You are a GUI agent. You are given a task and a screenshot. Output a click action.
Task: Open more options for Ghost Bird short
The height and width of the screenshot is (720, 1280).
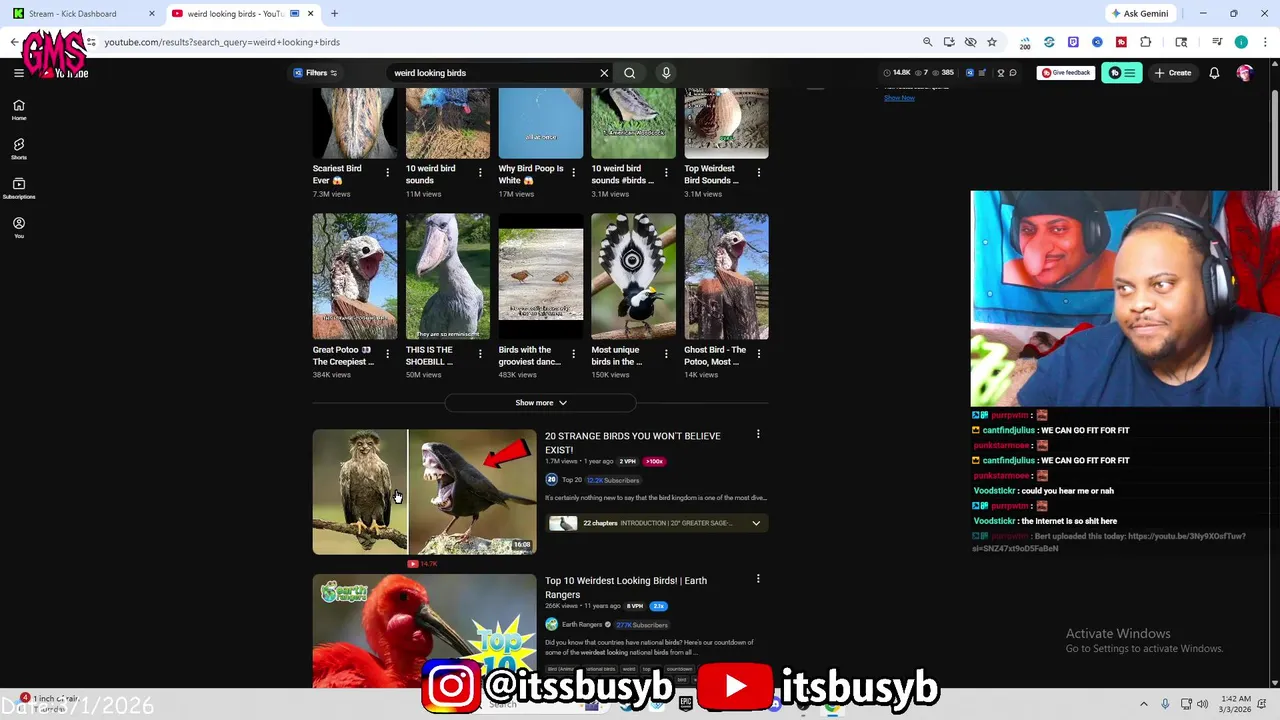click(759, 354)
